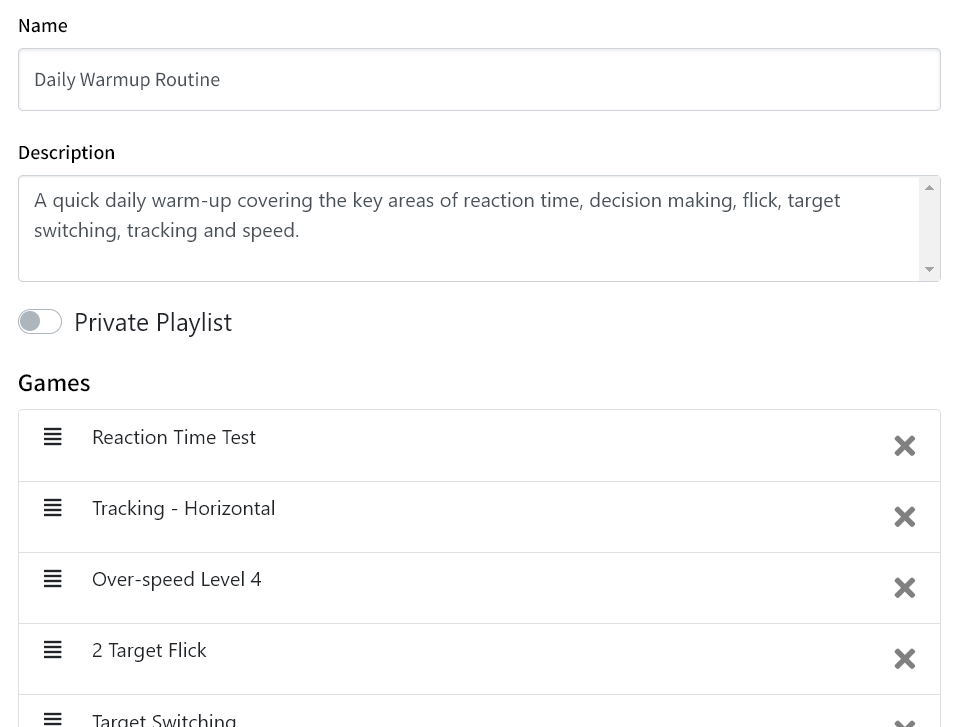Click the drag handle for 2 Target Flick
The image size is (956, 727).
point(53,650)
